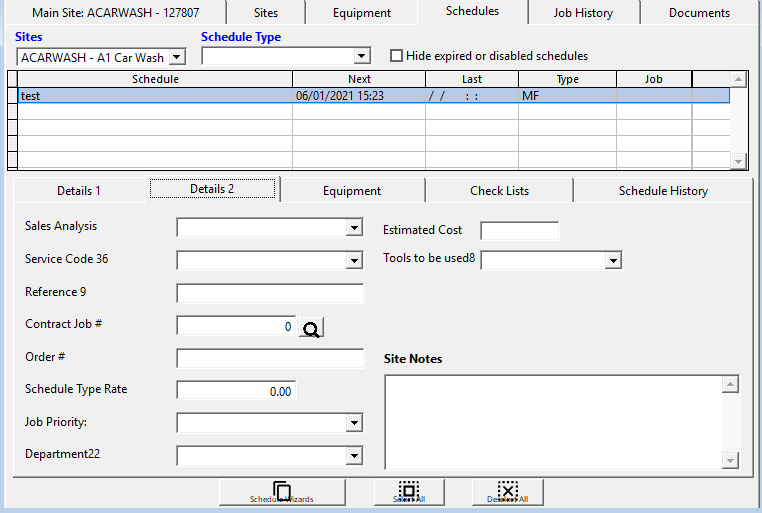This screenshot has height=513, width=762.
Task: Open the Sales Analysis dropdown
Action: [x=354, y=228]
